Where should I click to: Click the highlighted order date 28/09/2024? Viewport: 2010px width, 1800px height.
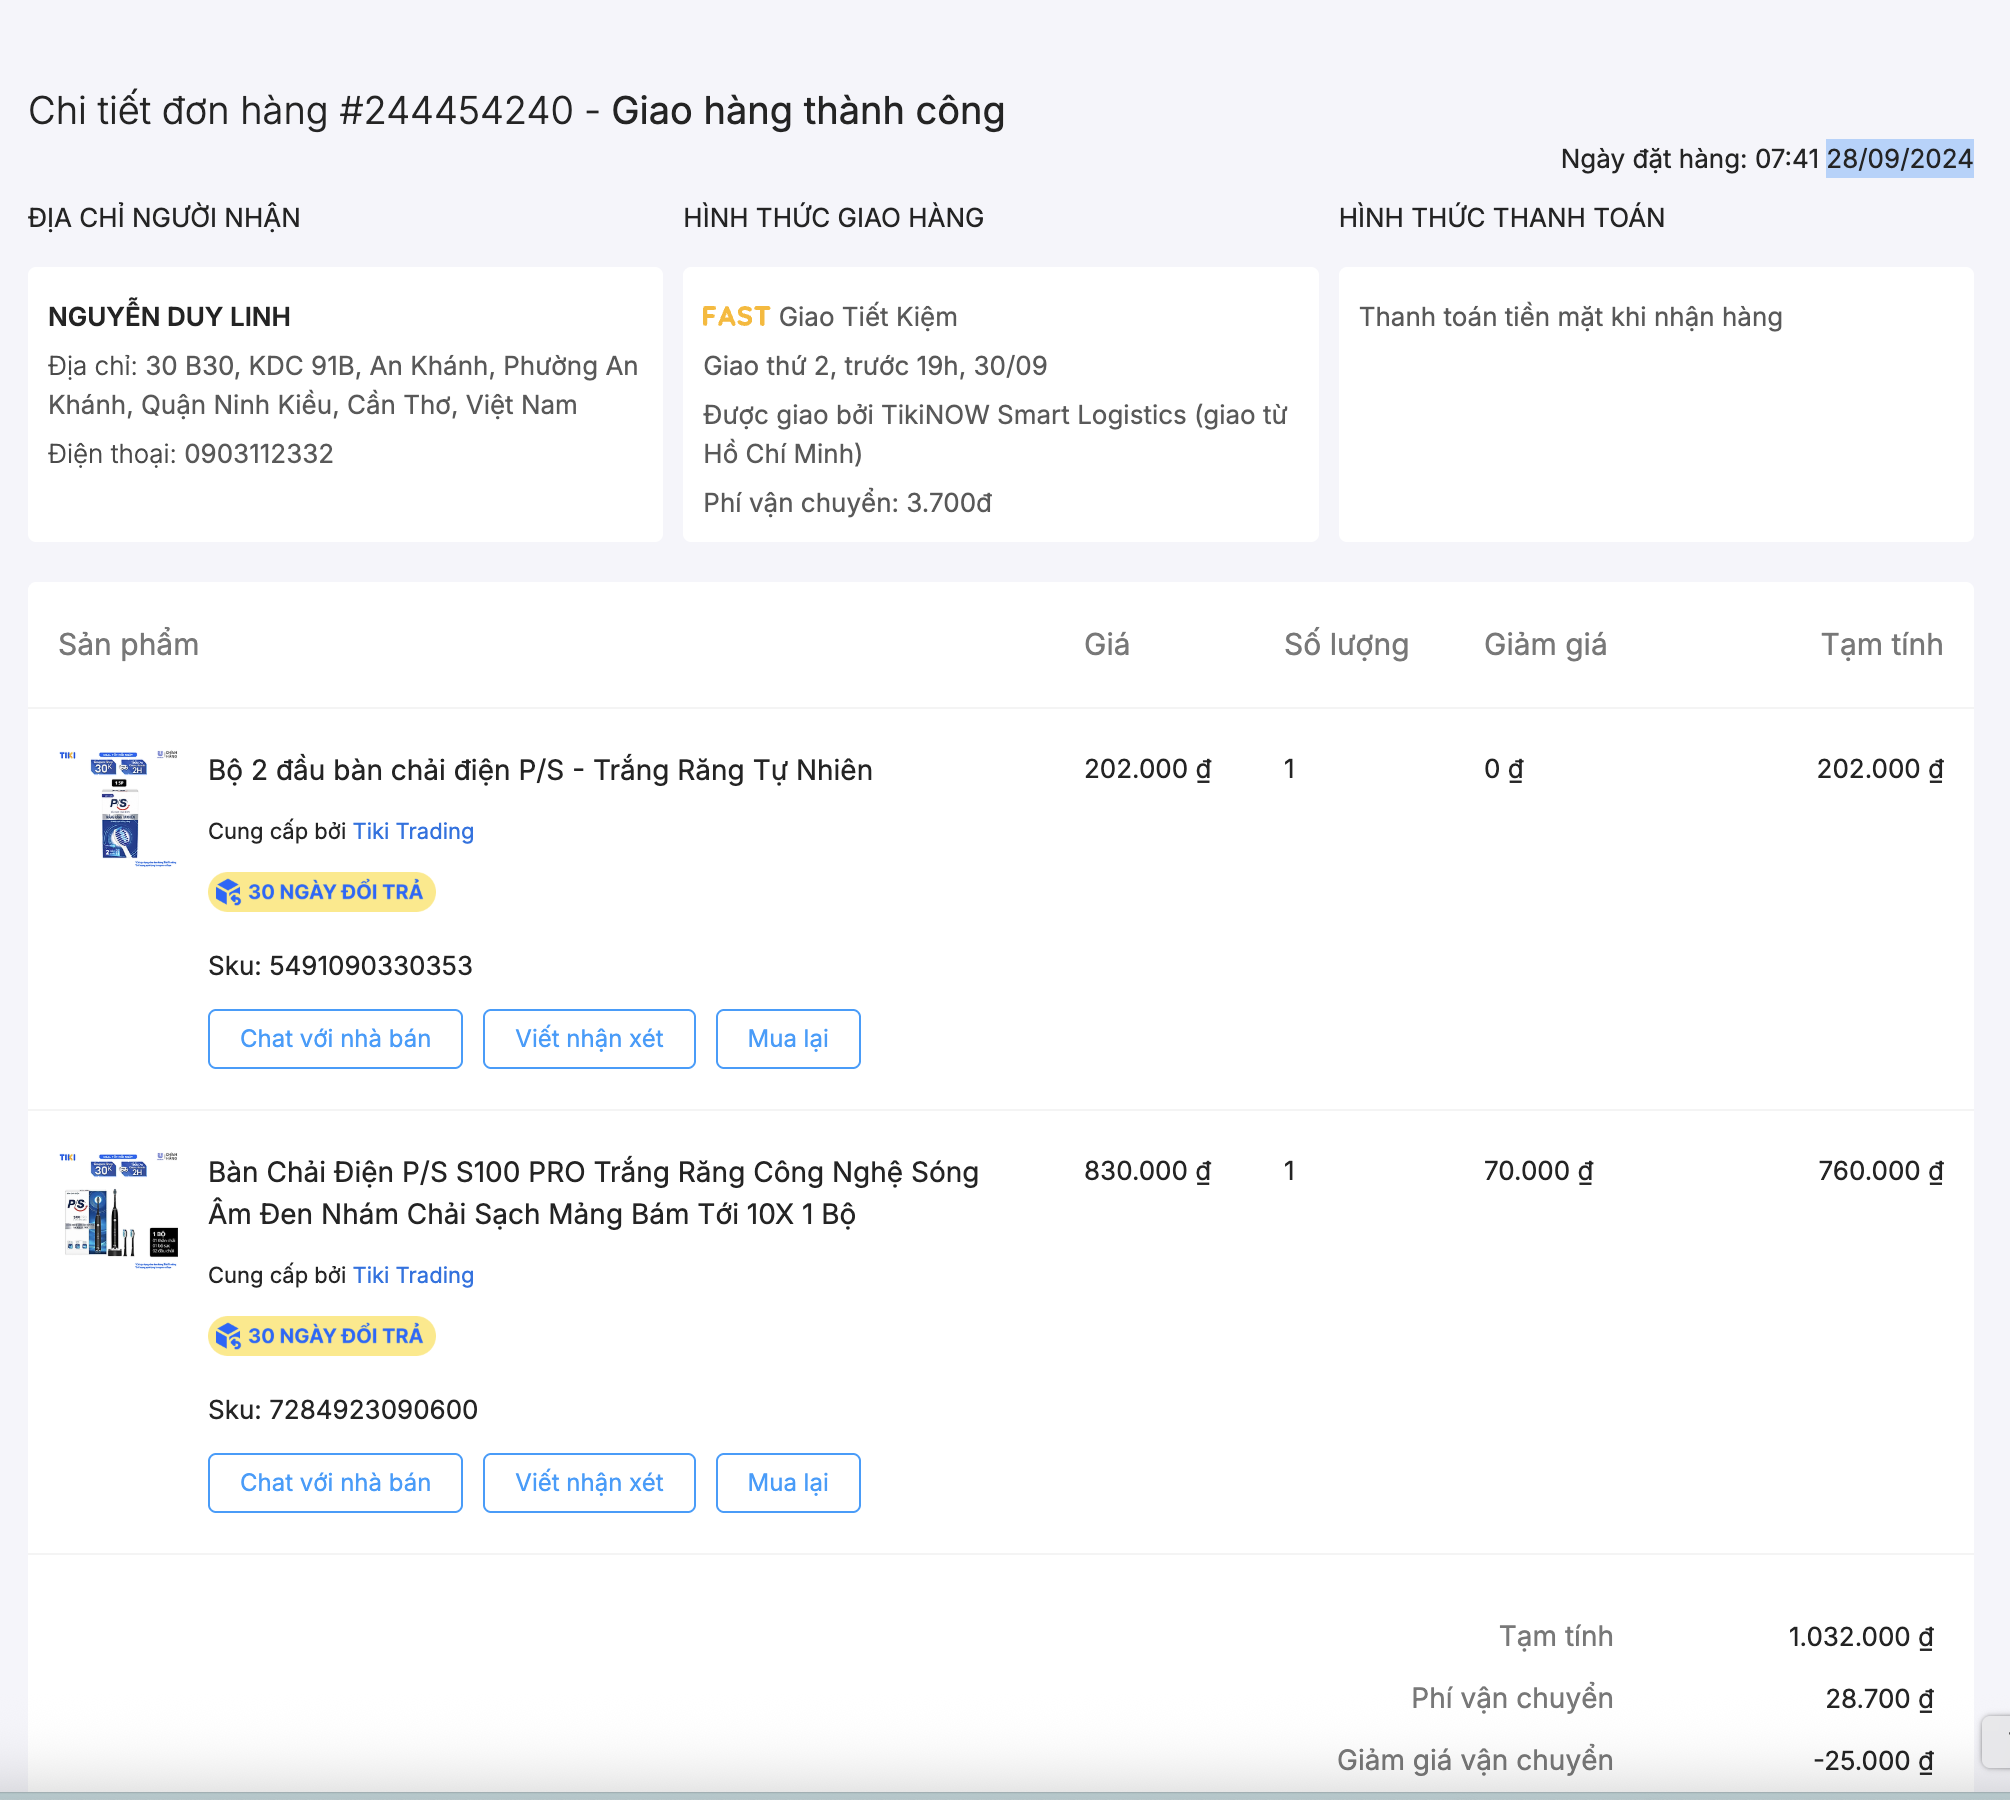pos(1899,158)
